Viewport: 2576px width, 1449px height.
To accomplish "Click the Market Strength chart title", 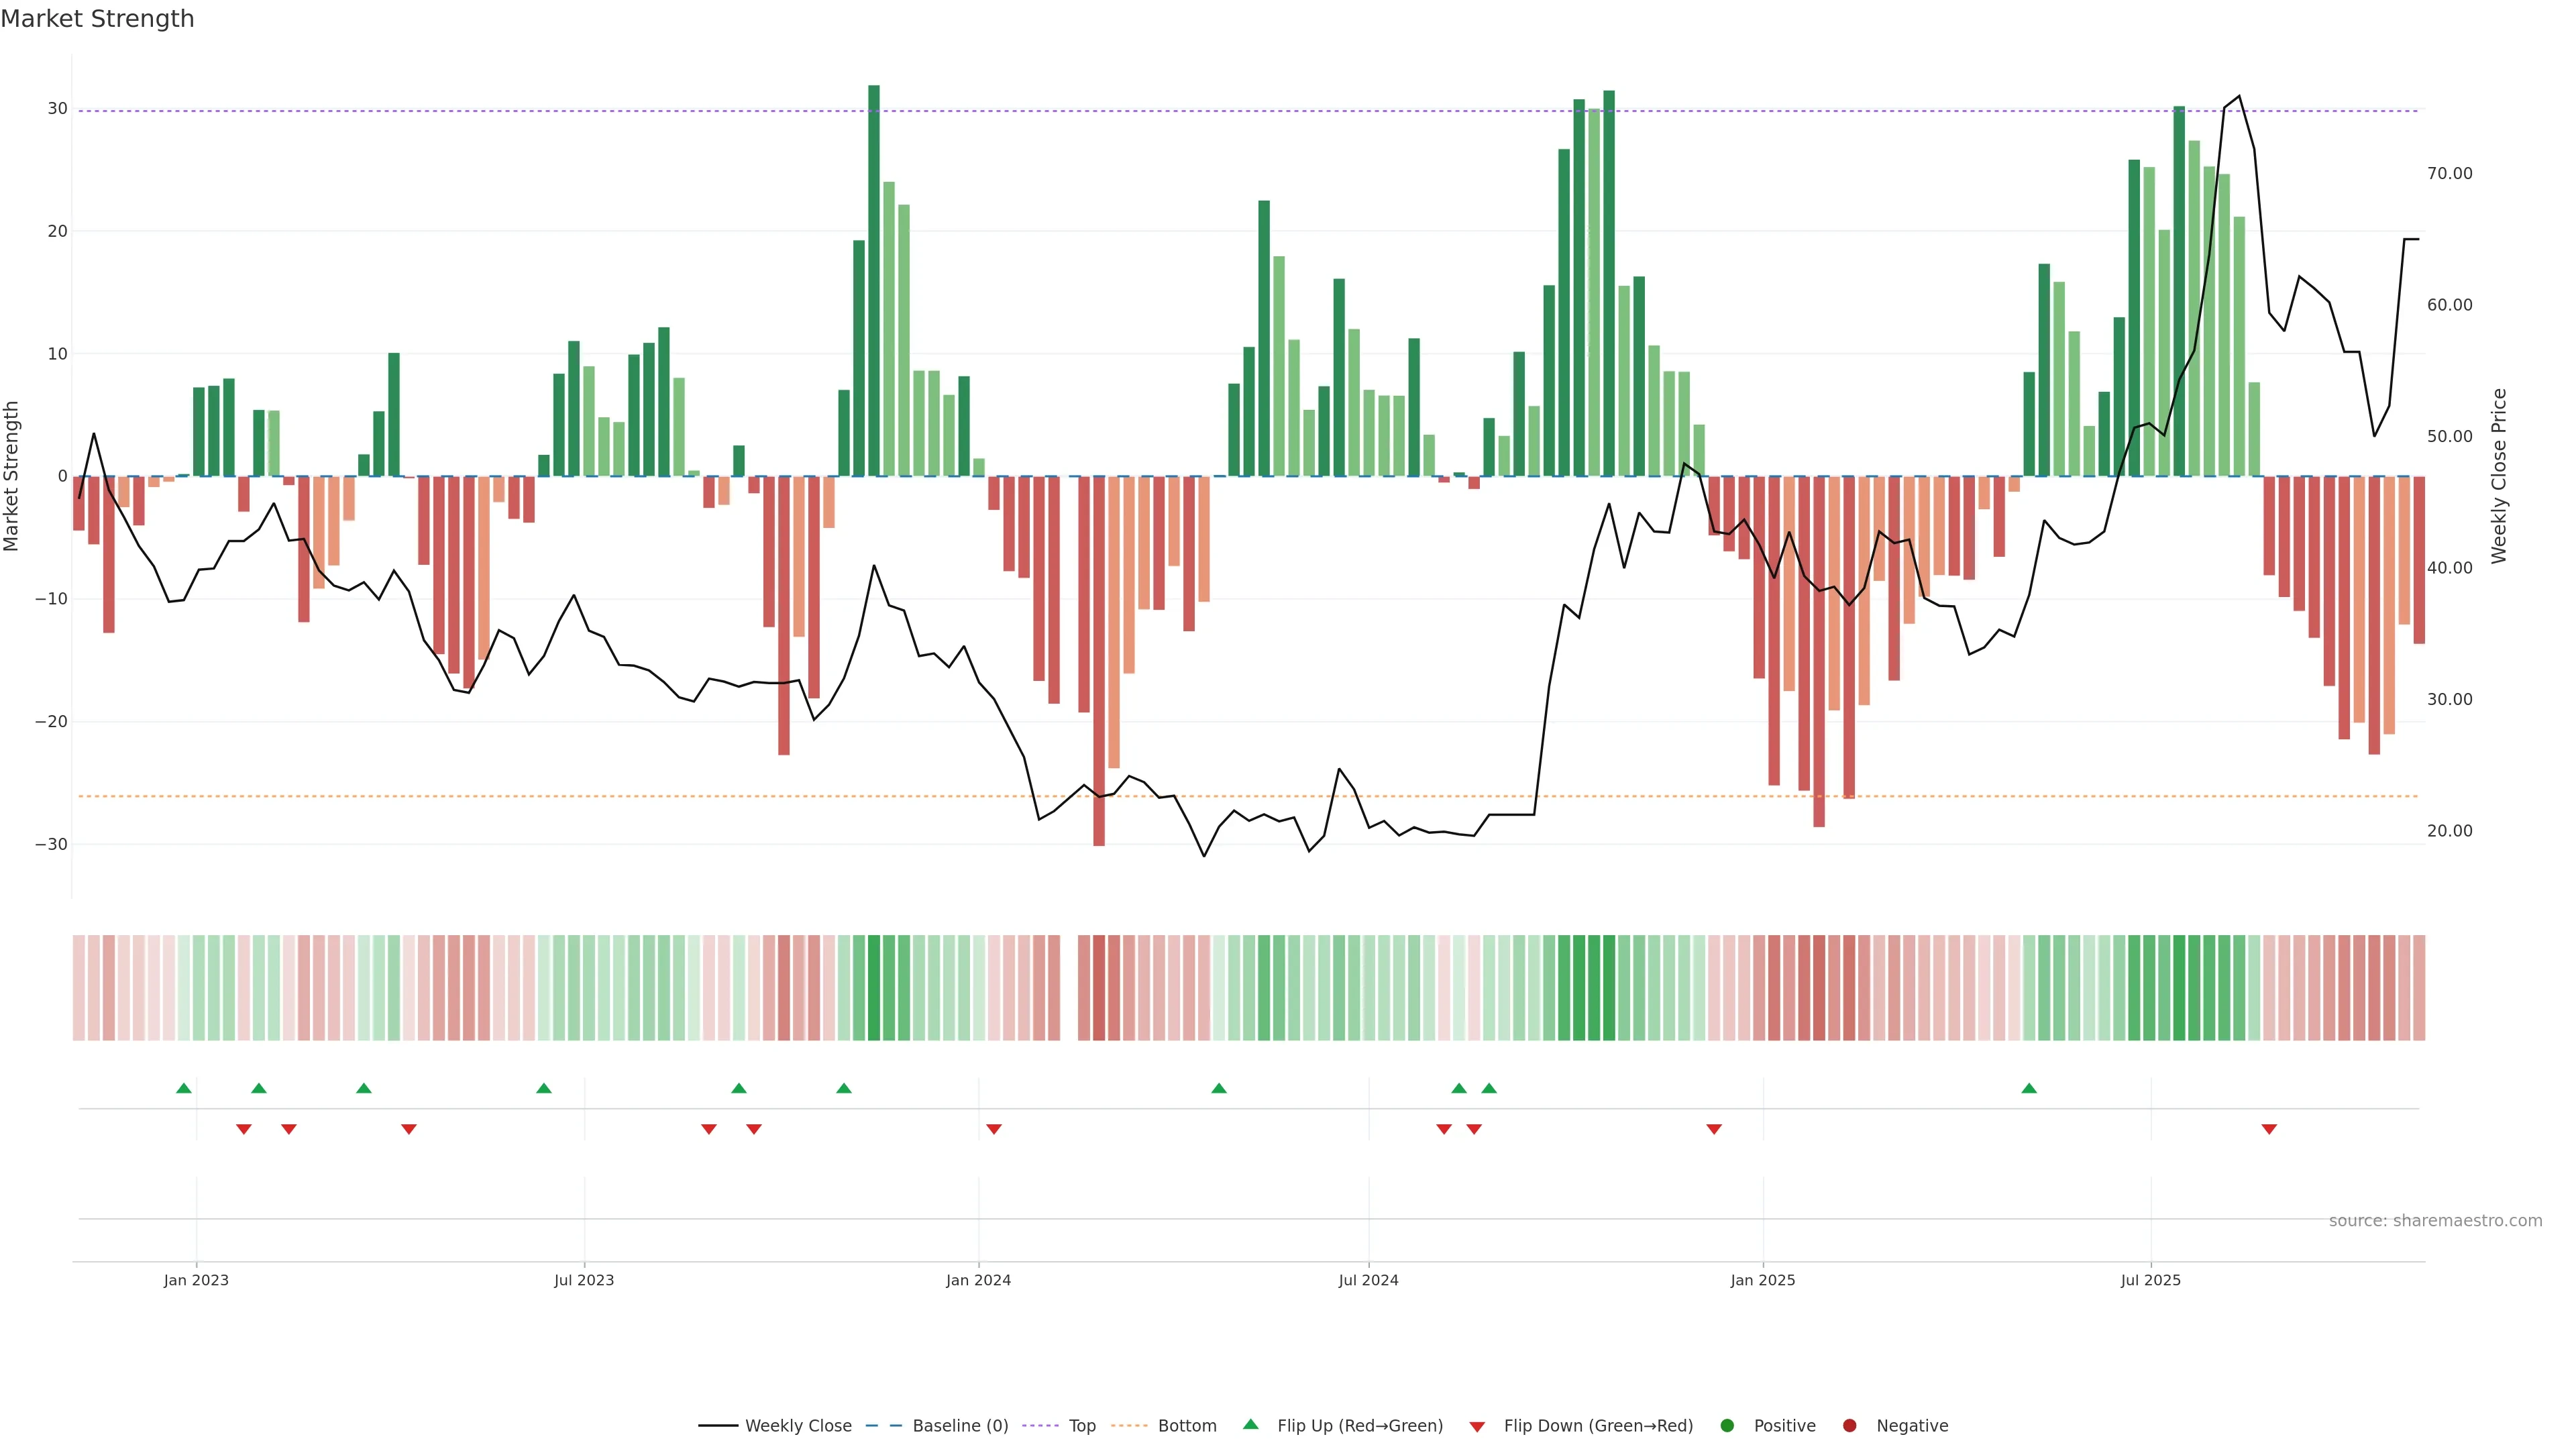I will (97, 19).
